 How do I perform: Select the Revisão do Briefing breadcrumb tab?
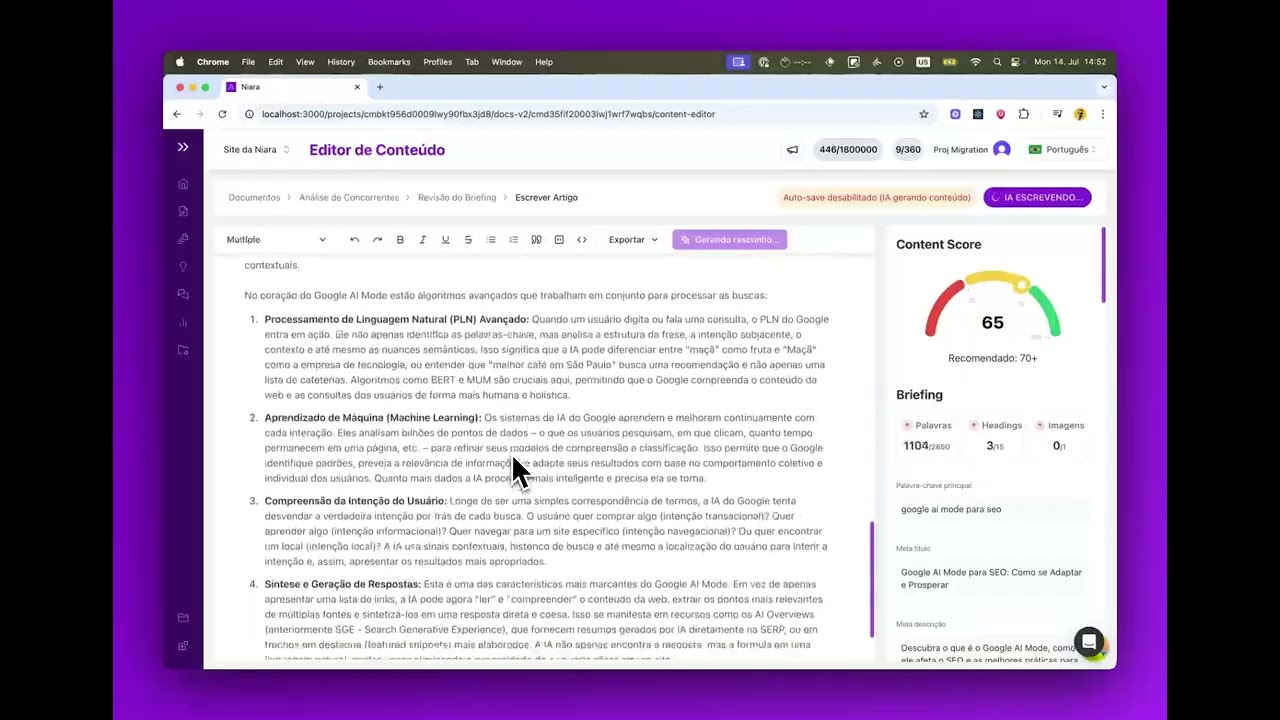click(457, 197)
